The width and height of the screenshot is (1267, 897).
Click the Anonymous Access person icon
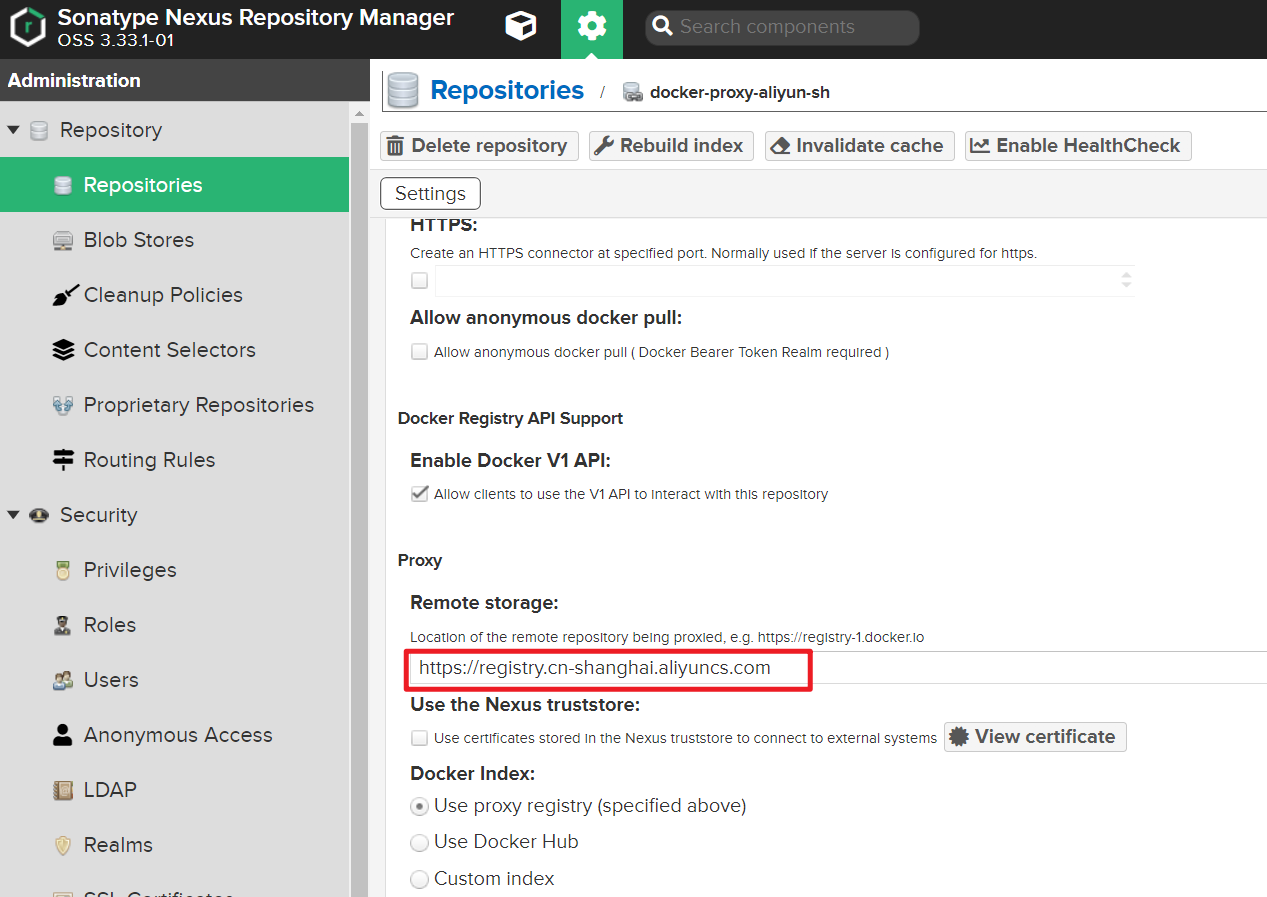tap(63, 735)
